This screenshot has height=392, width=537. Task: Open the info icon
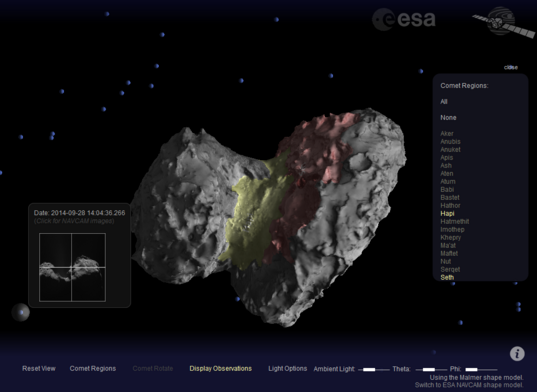tap(517, 354)
